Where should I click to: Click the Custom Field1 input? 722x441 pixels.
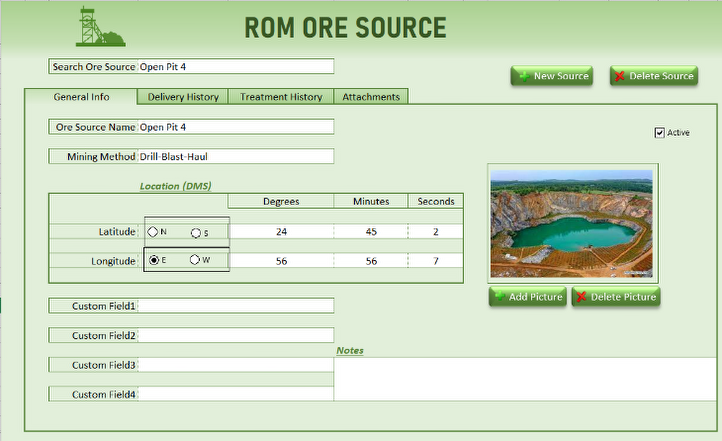pos(236,306)
